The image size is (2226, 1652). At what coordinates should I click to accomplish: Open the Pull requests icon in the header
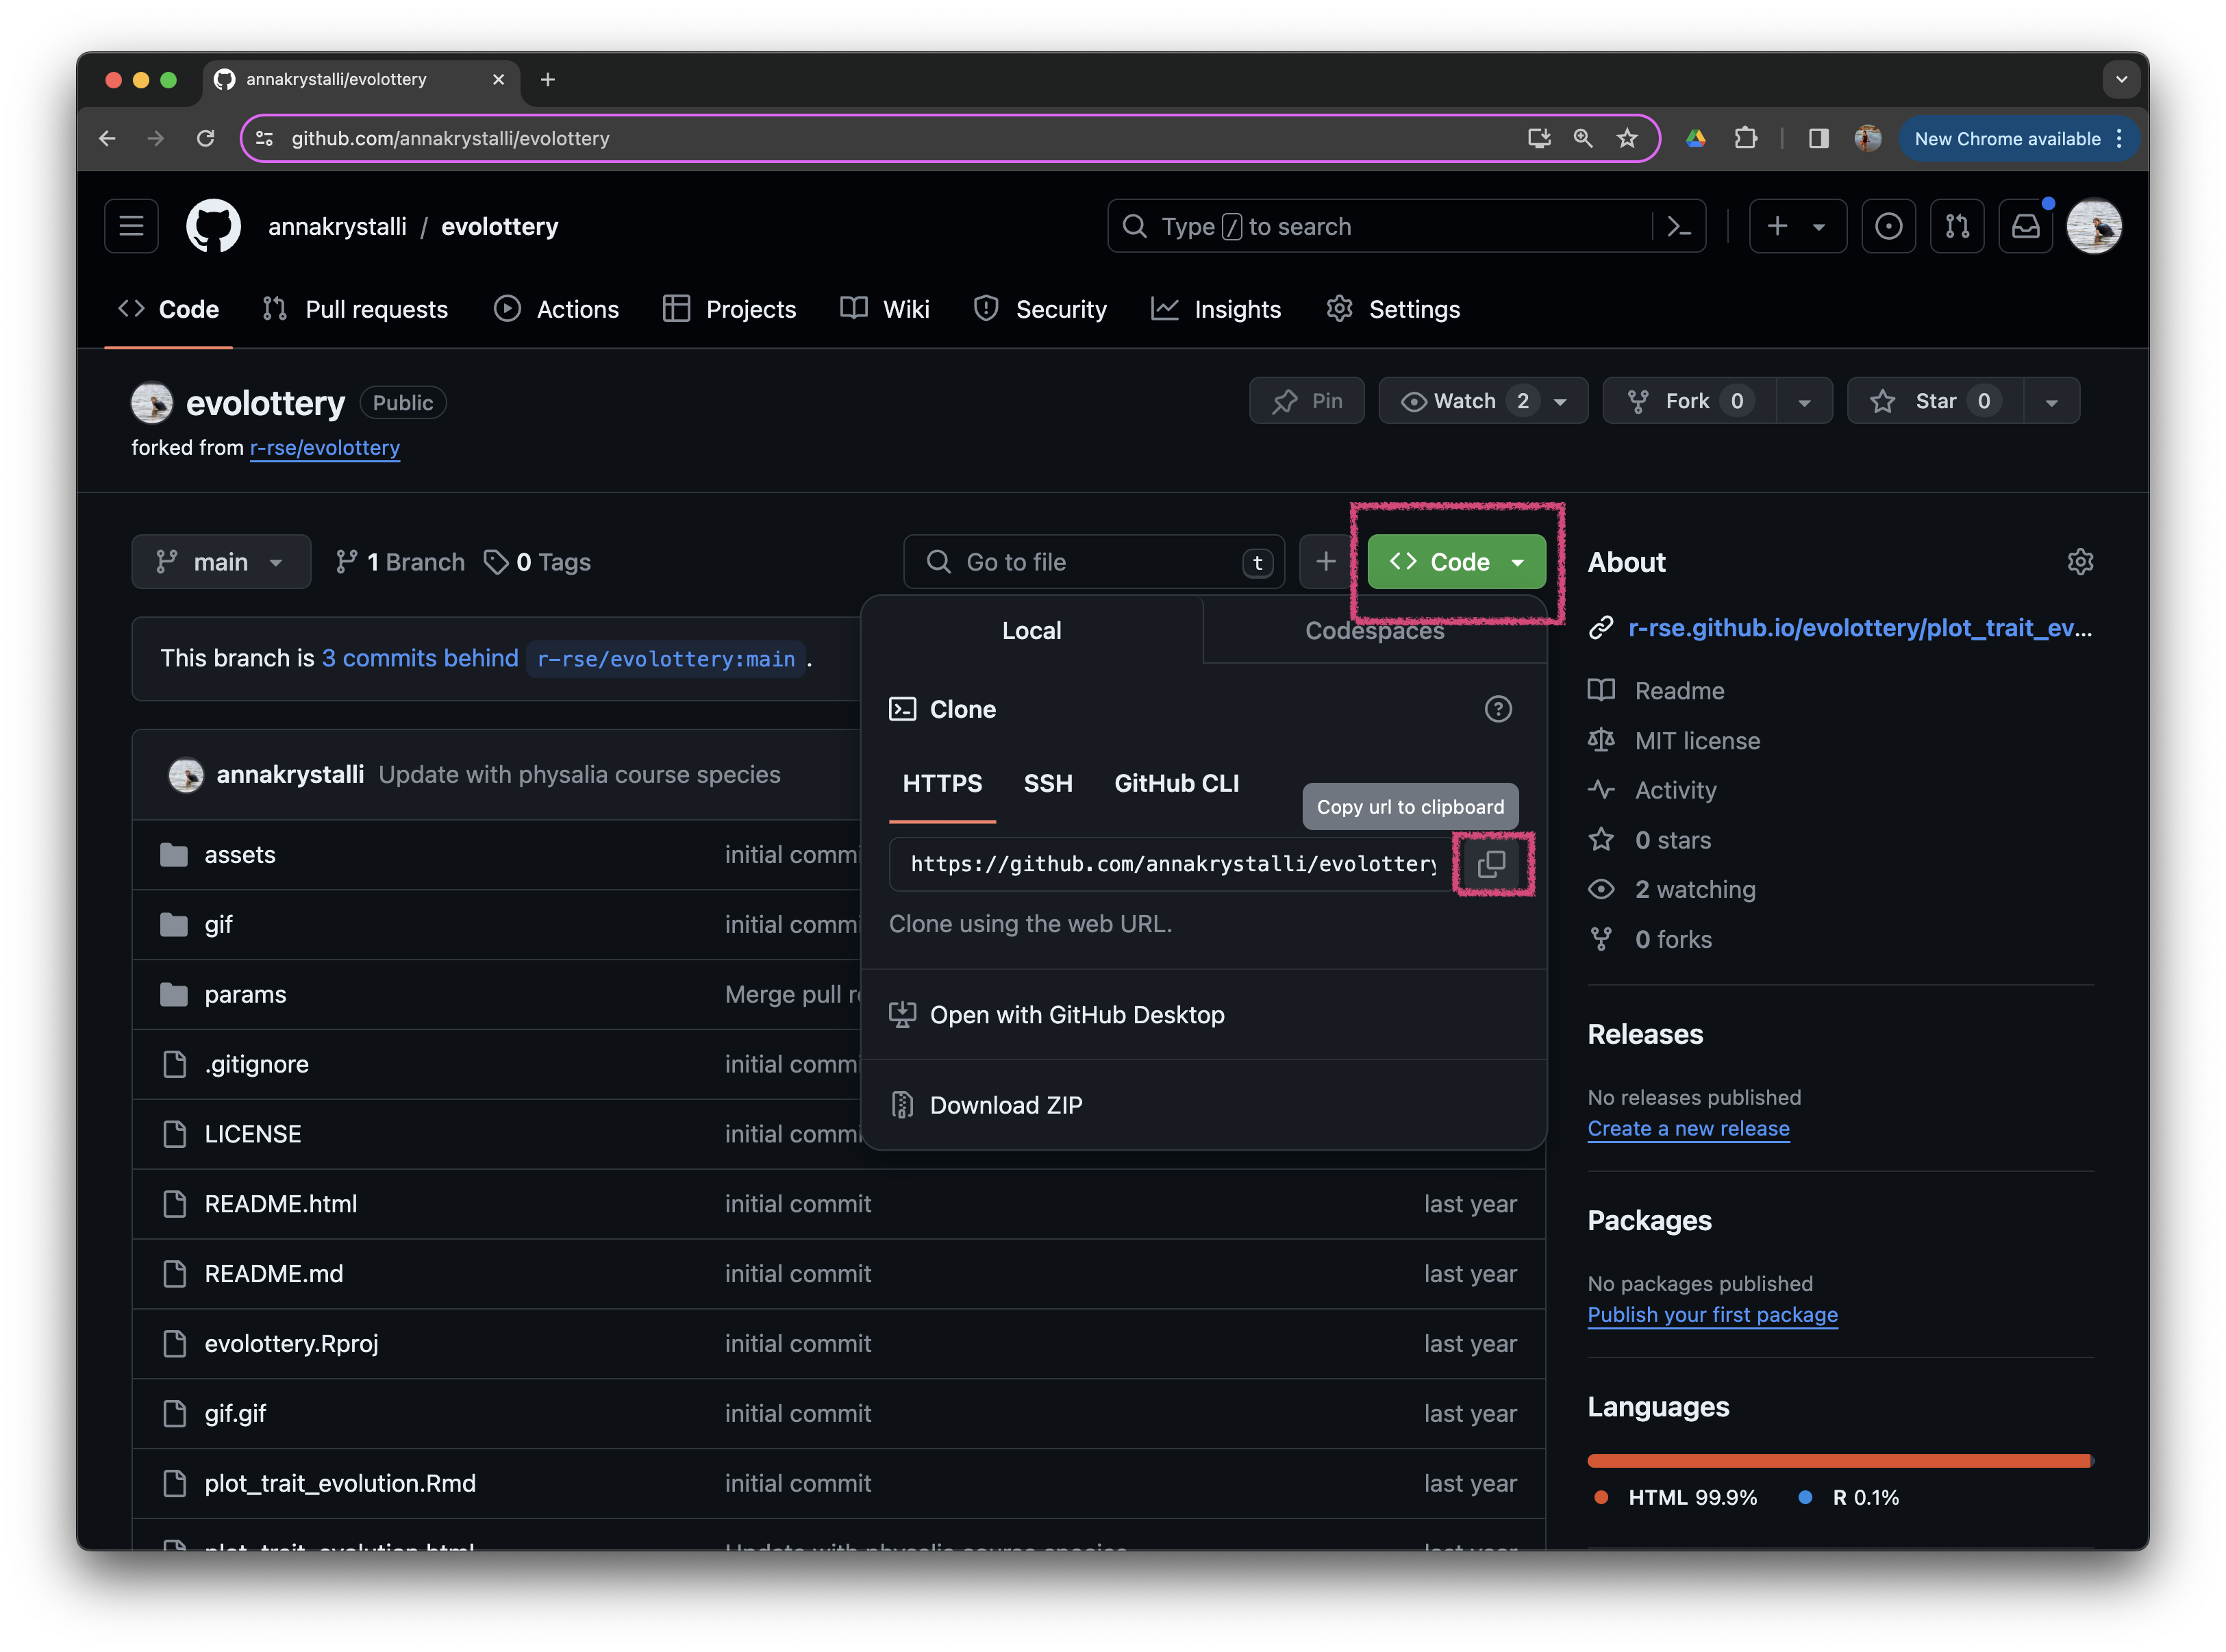1956,226
